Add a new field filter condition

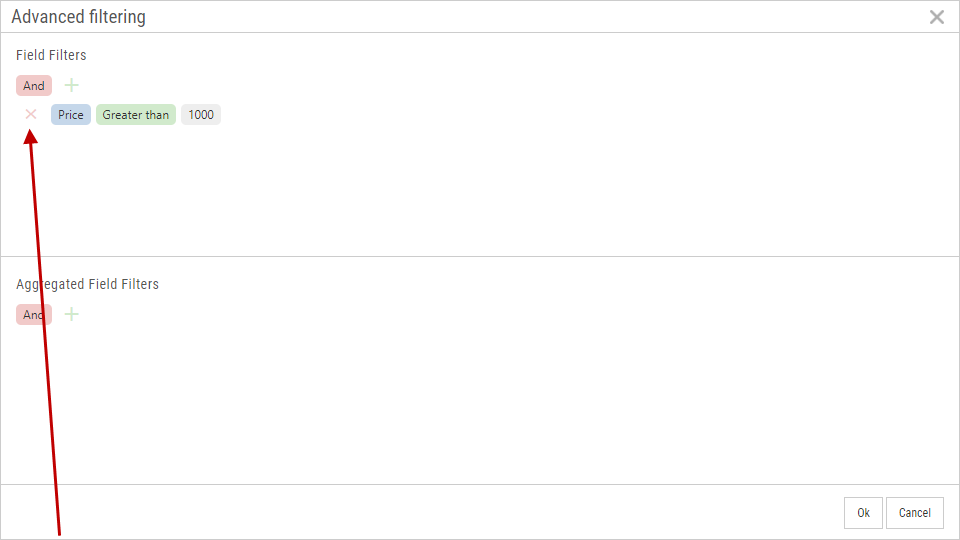pyautogui.click(x=71, y=85)
